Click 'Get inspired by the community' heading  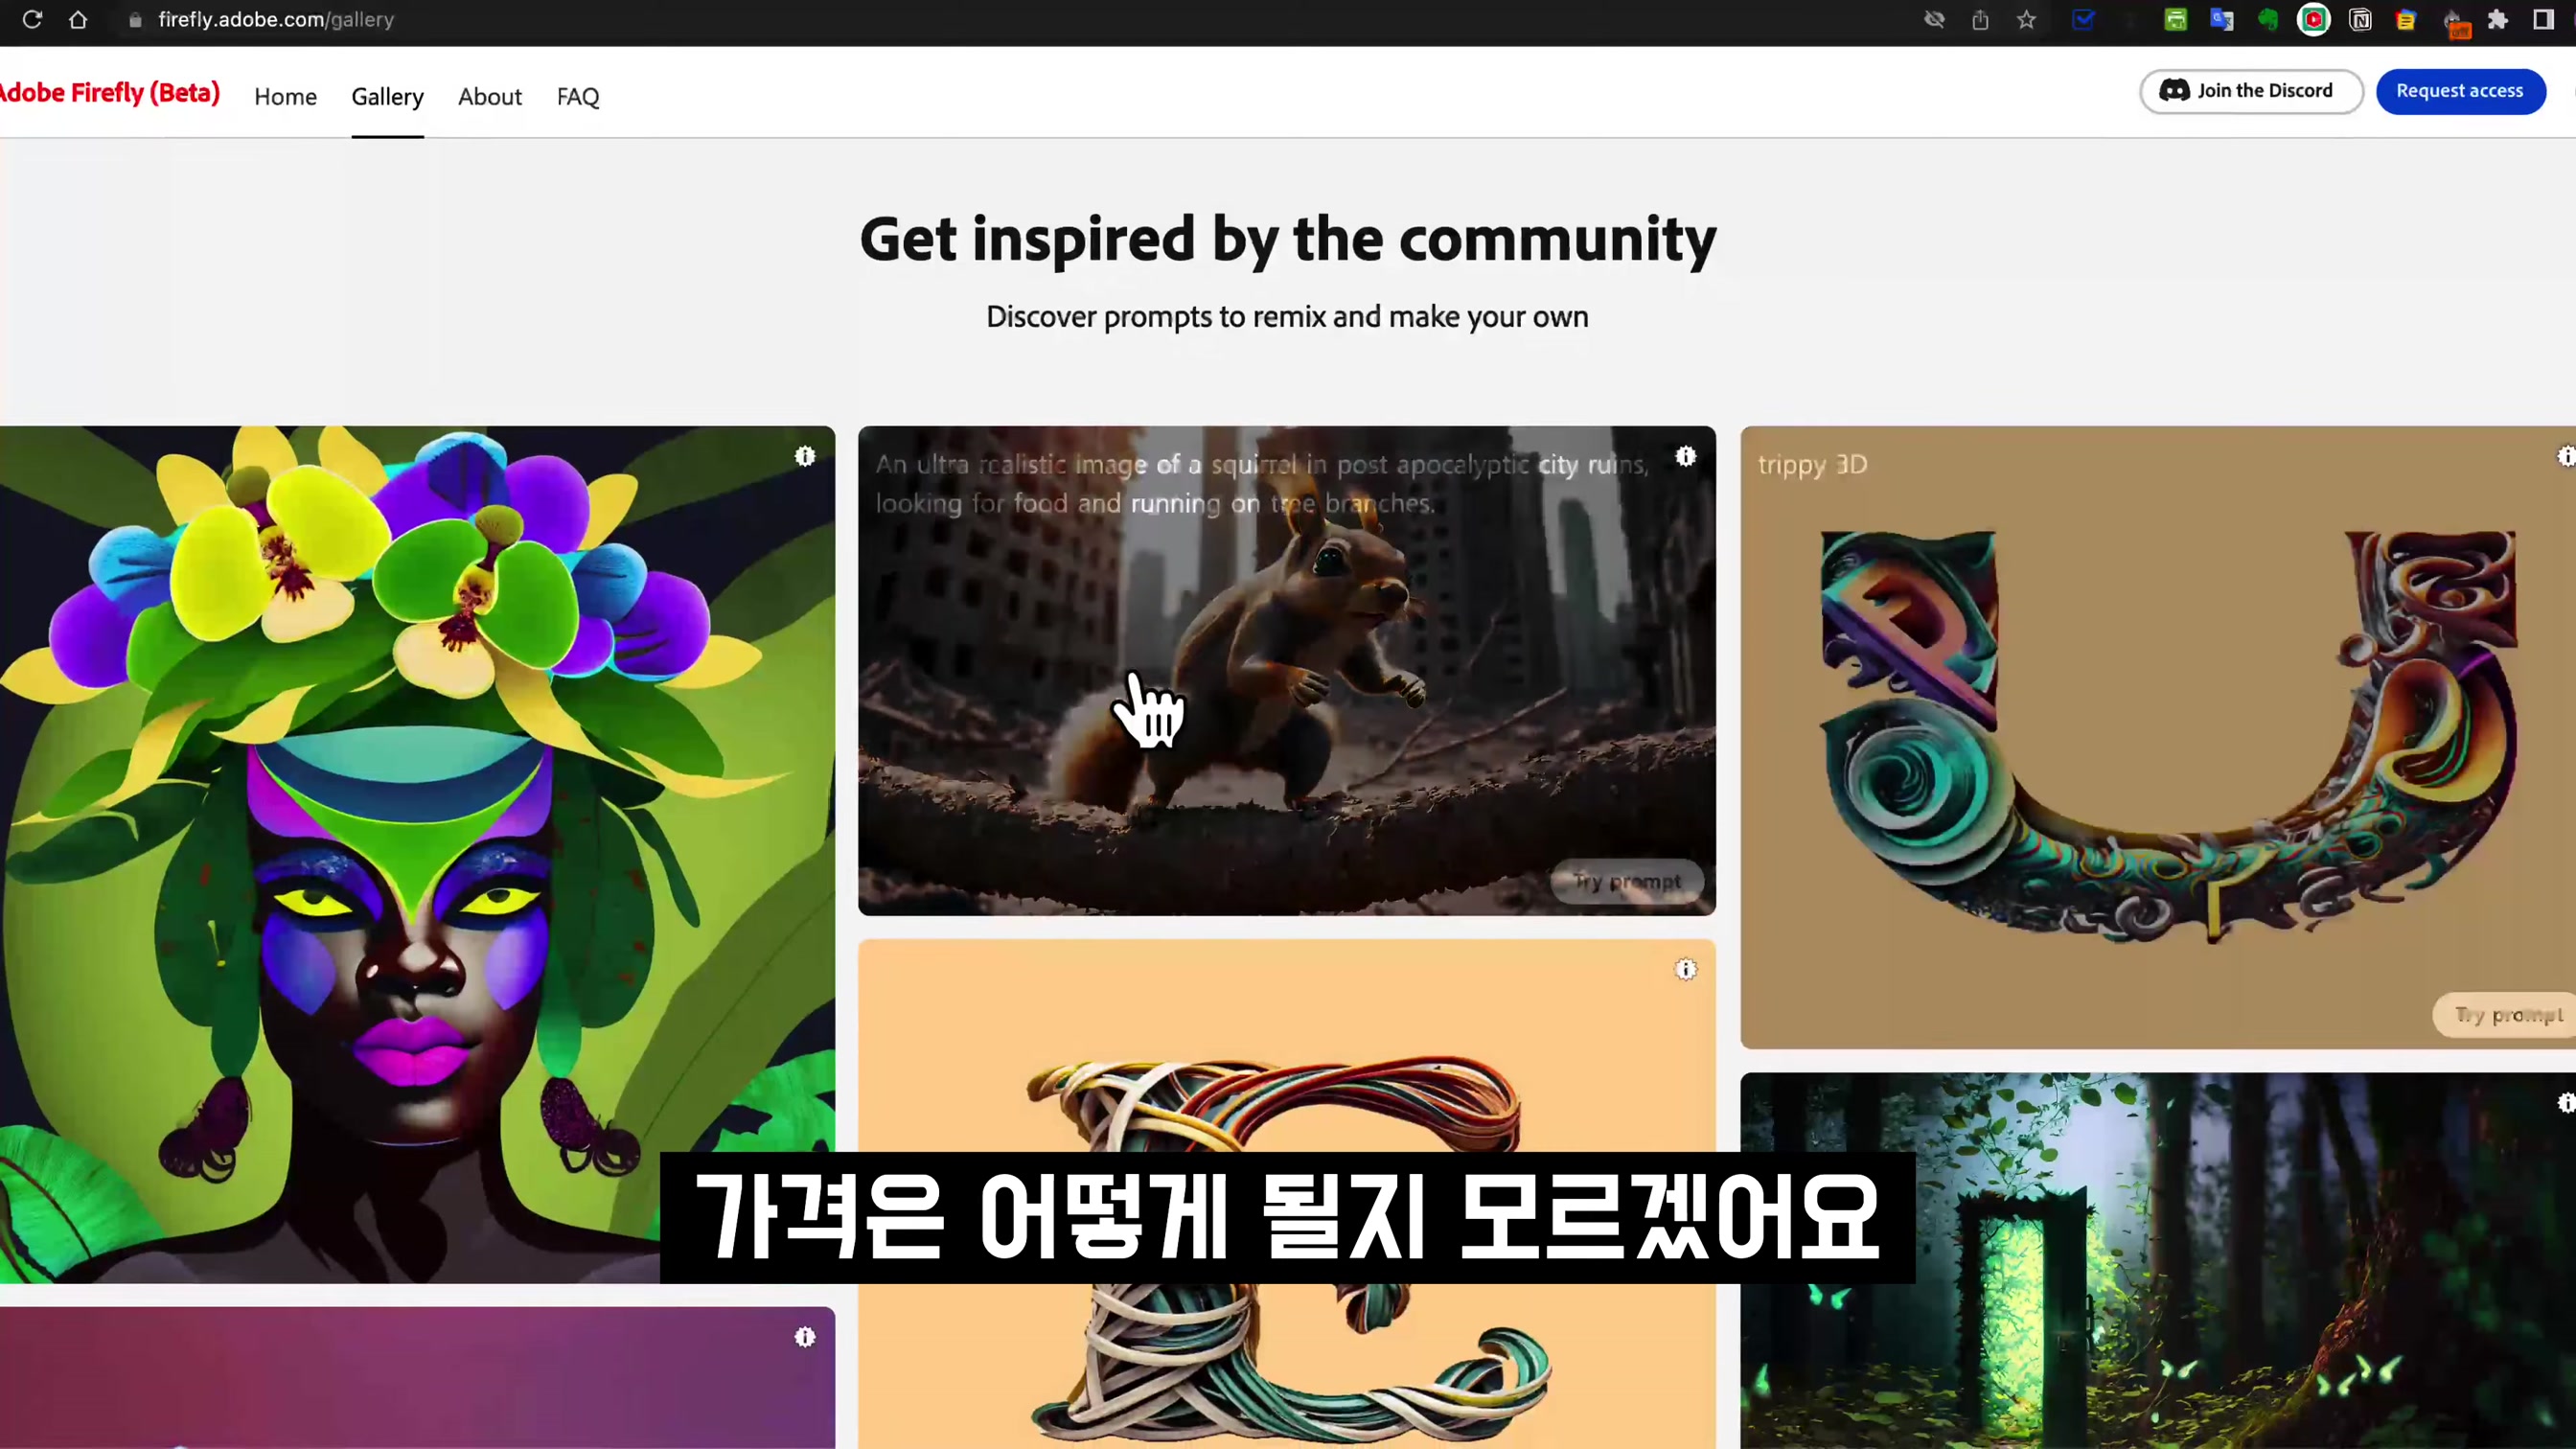point(1288,240)
